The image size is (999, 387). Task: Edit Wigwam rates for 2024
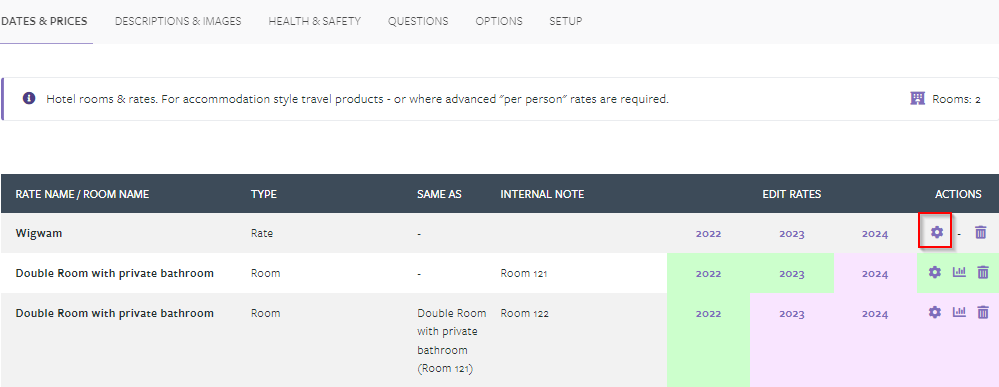875,234
